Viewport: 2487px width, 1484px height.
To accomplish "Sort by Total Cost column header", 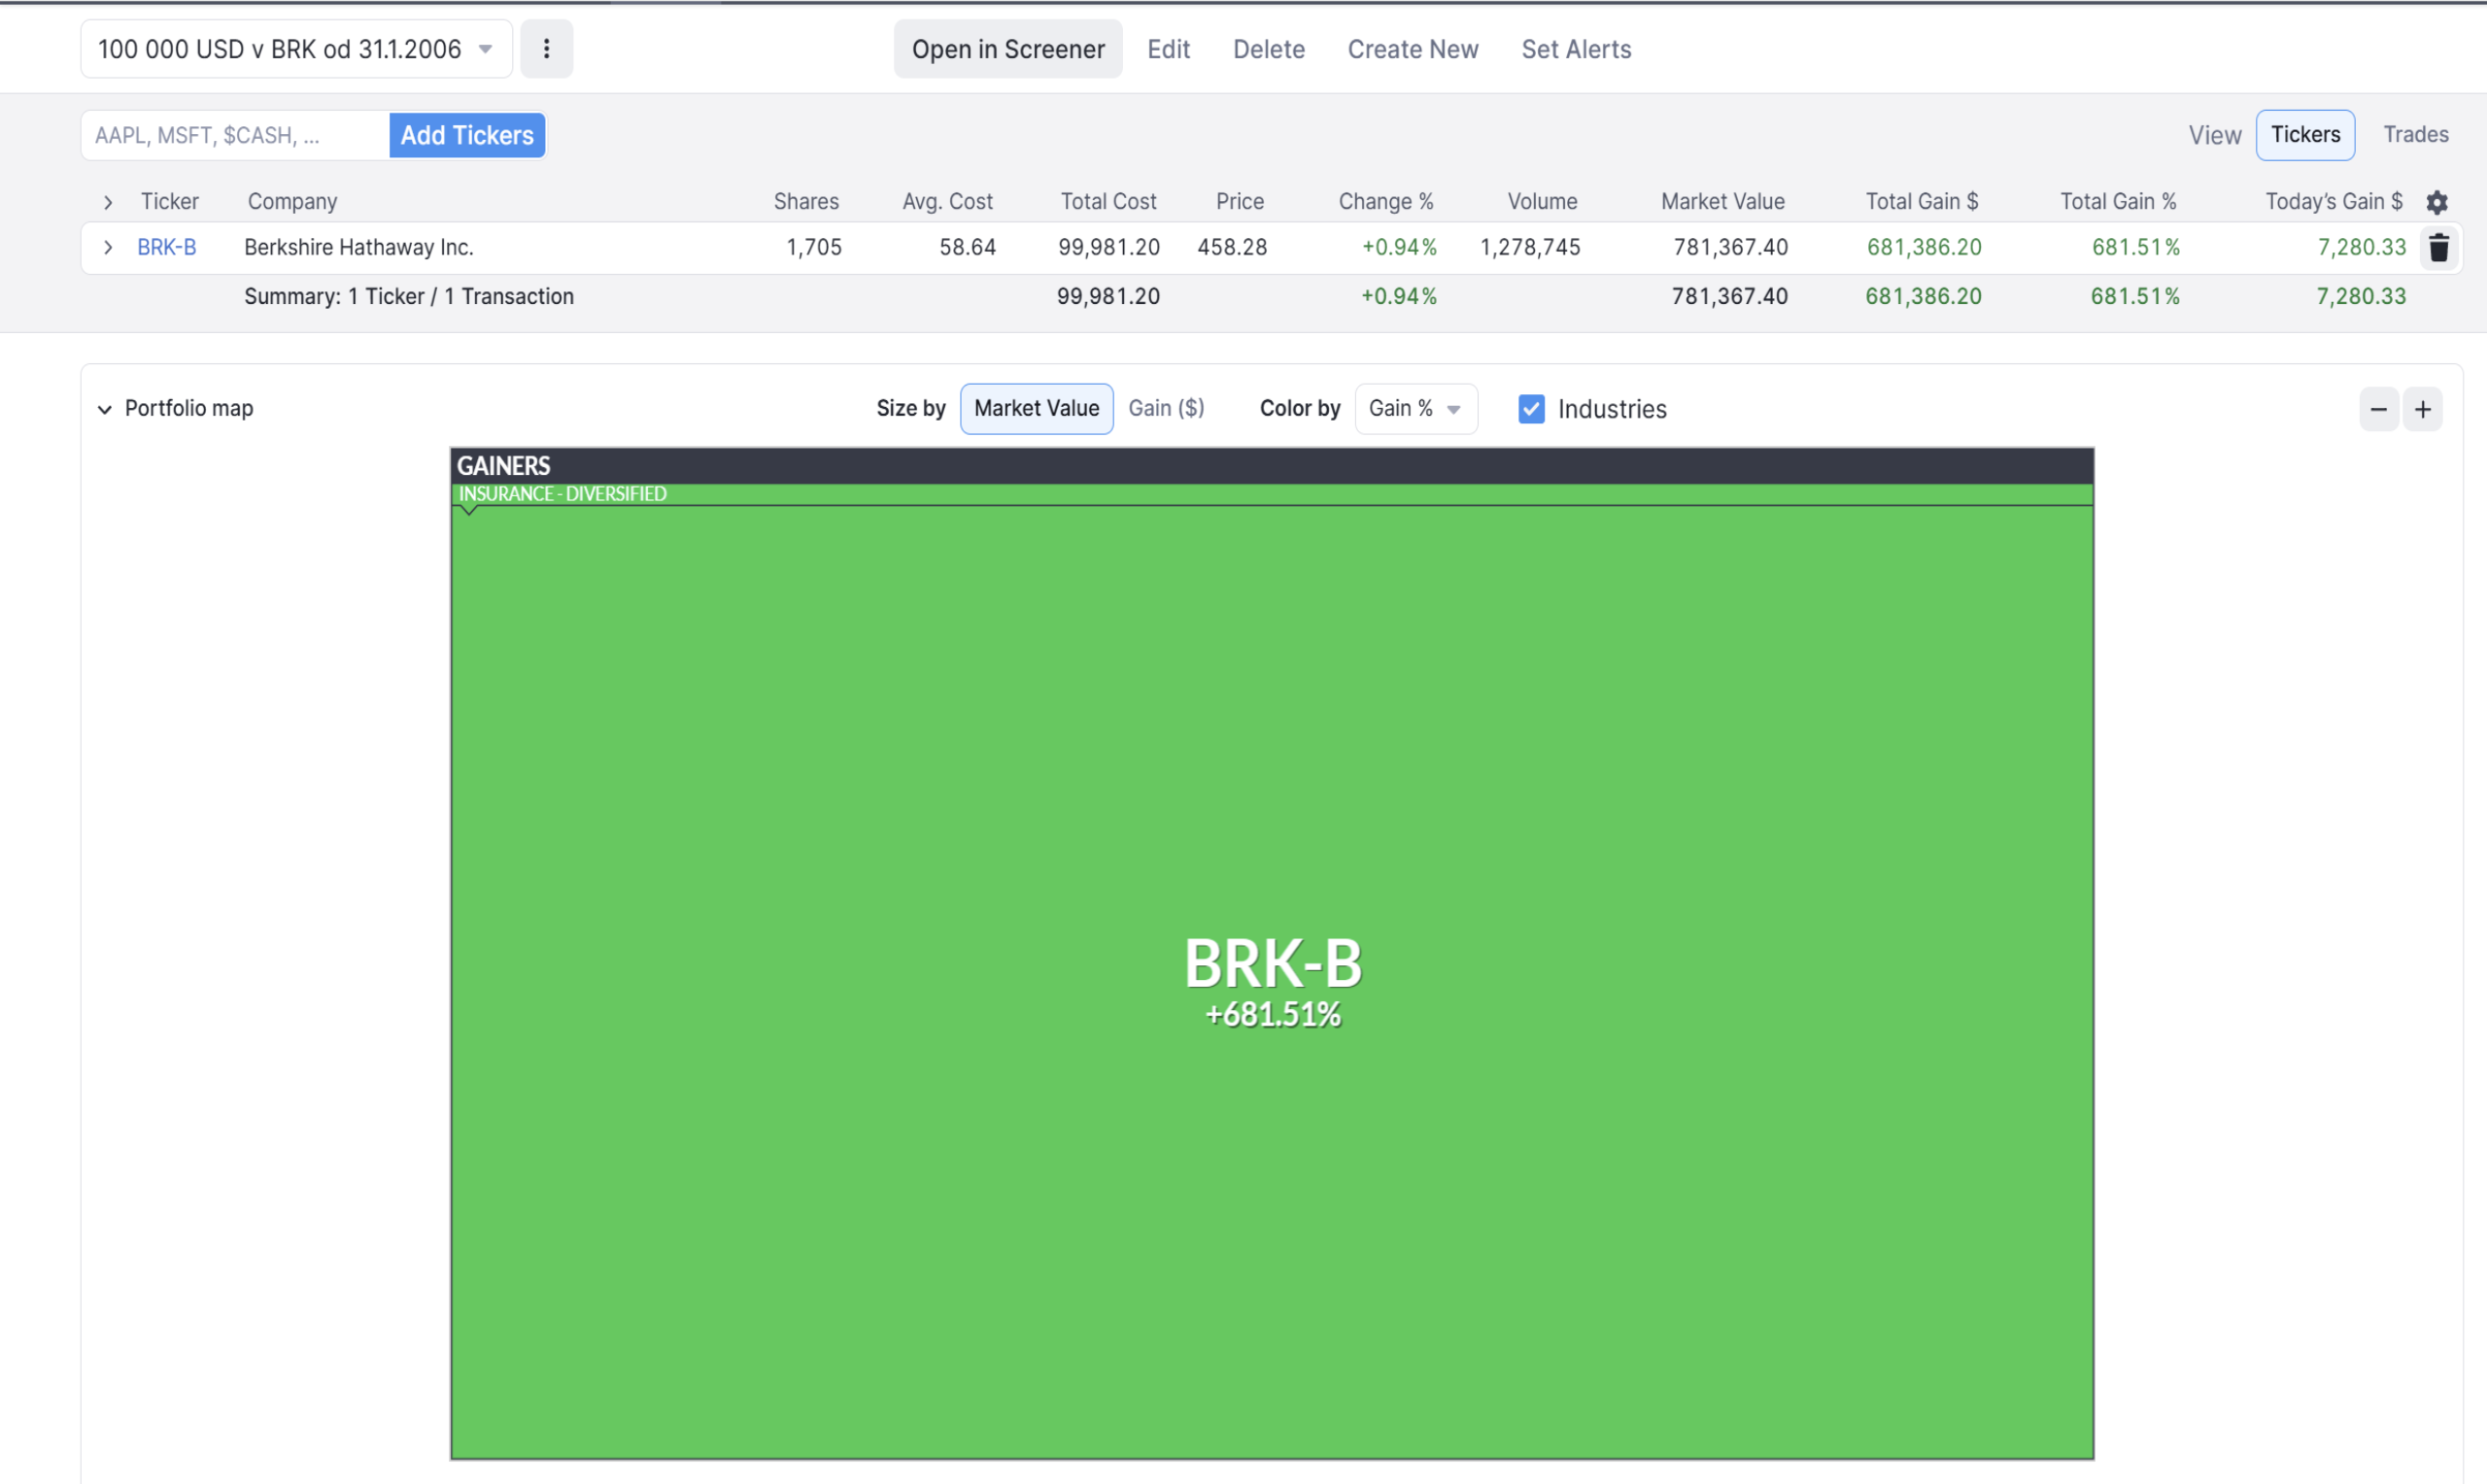I will [1108, 201].
